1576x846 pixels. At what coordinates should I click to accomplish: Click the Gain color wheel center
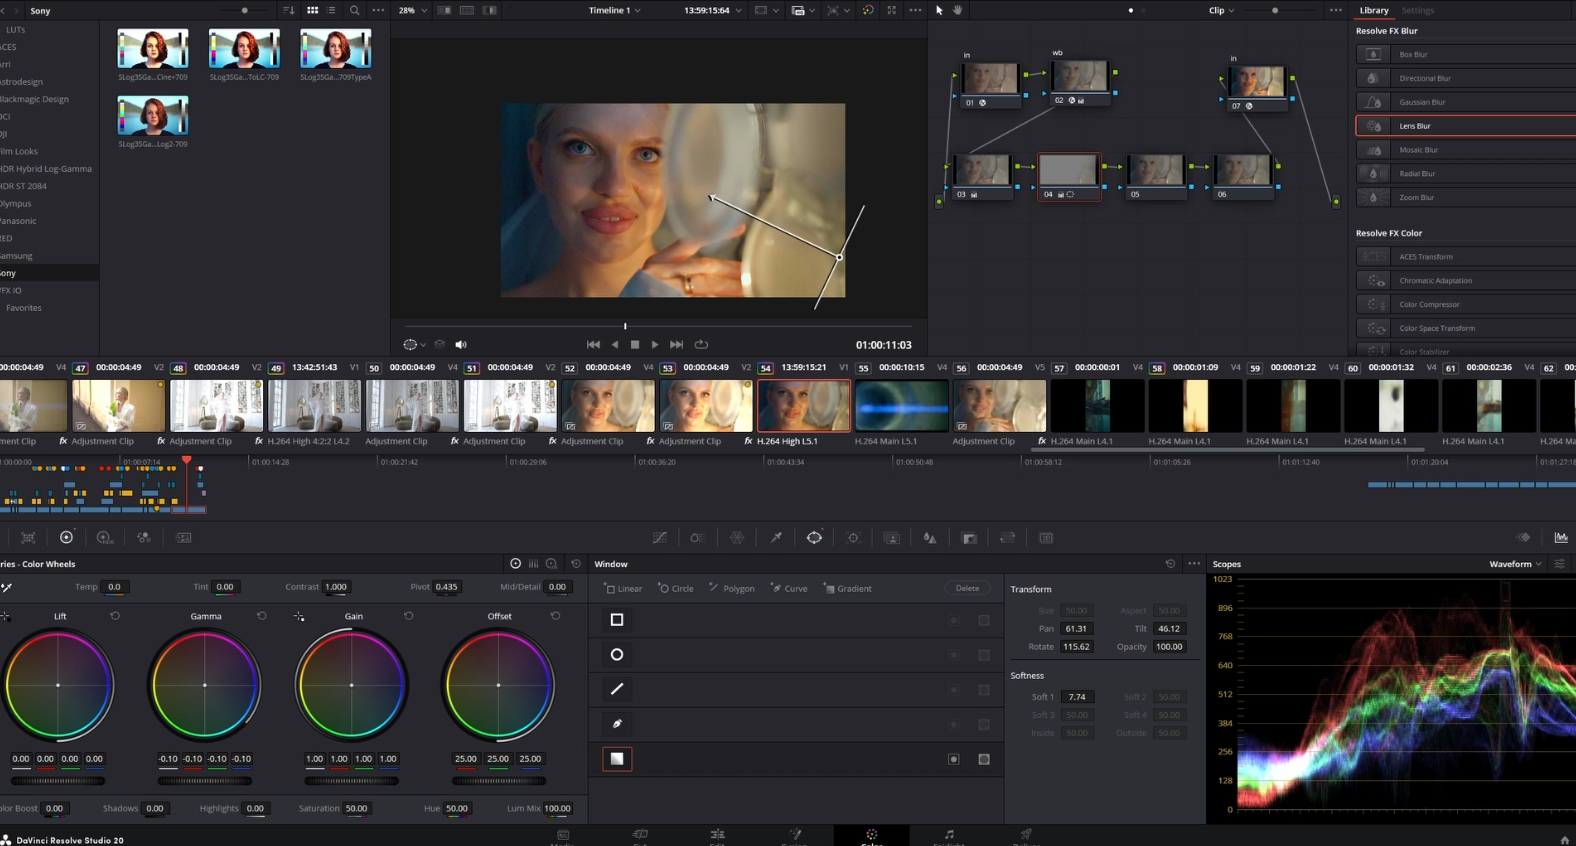352,685
